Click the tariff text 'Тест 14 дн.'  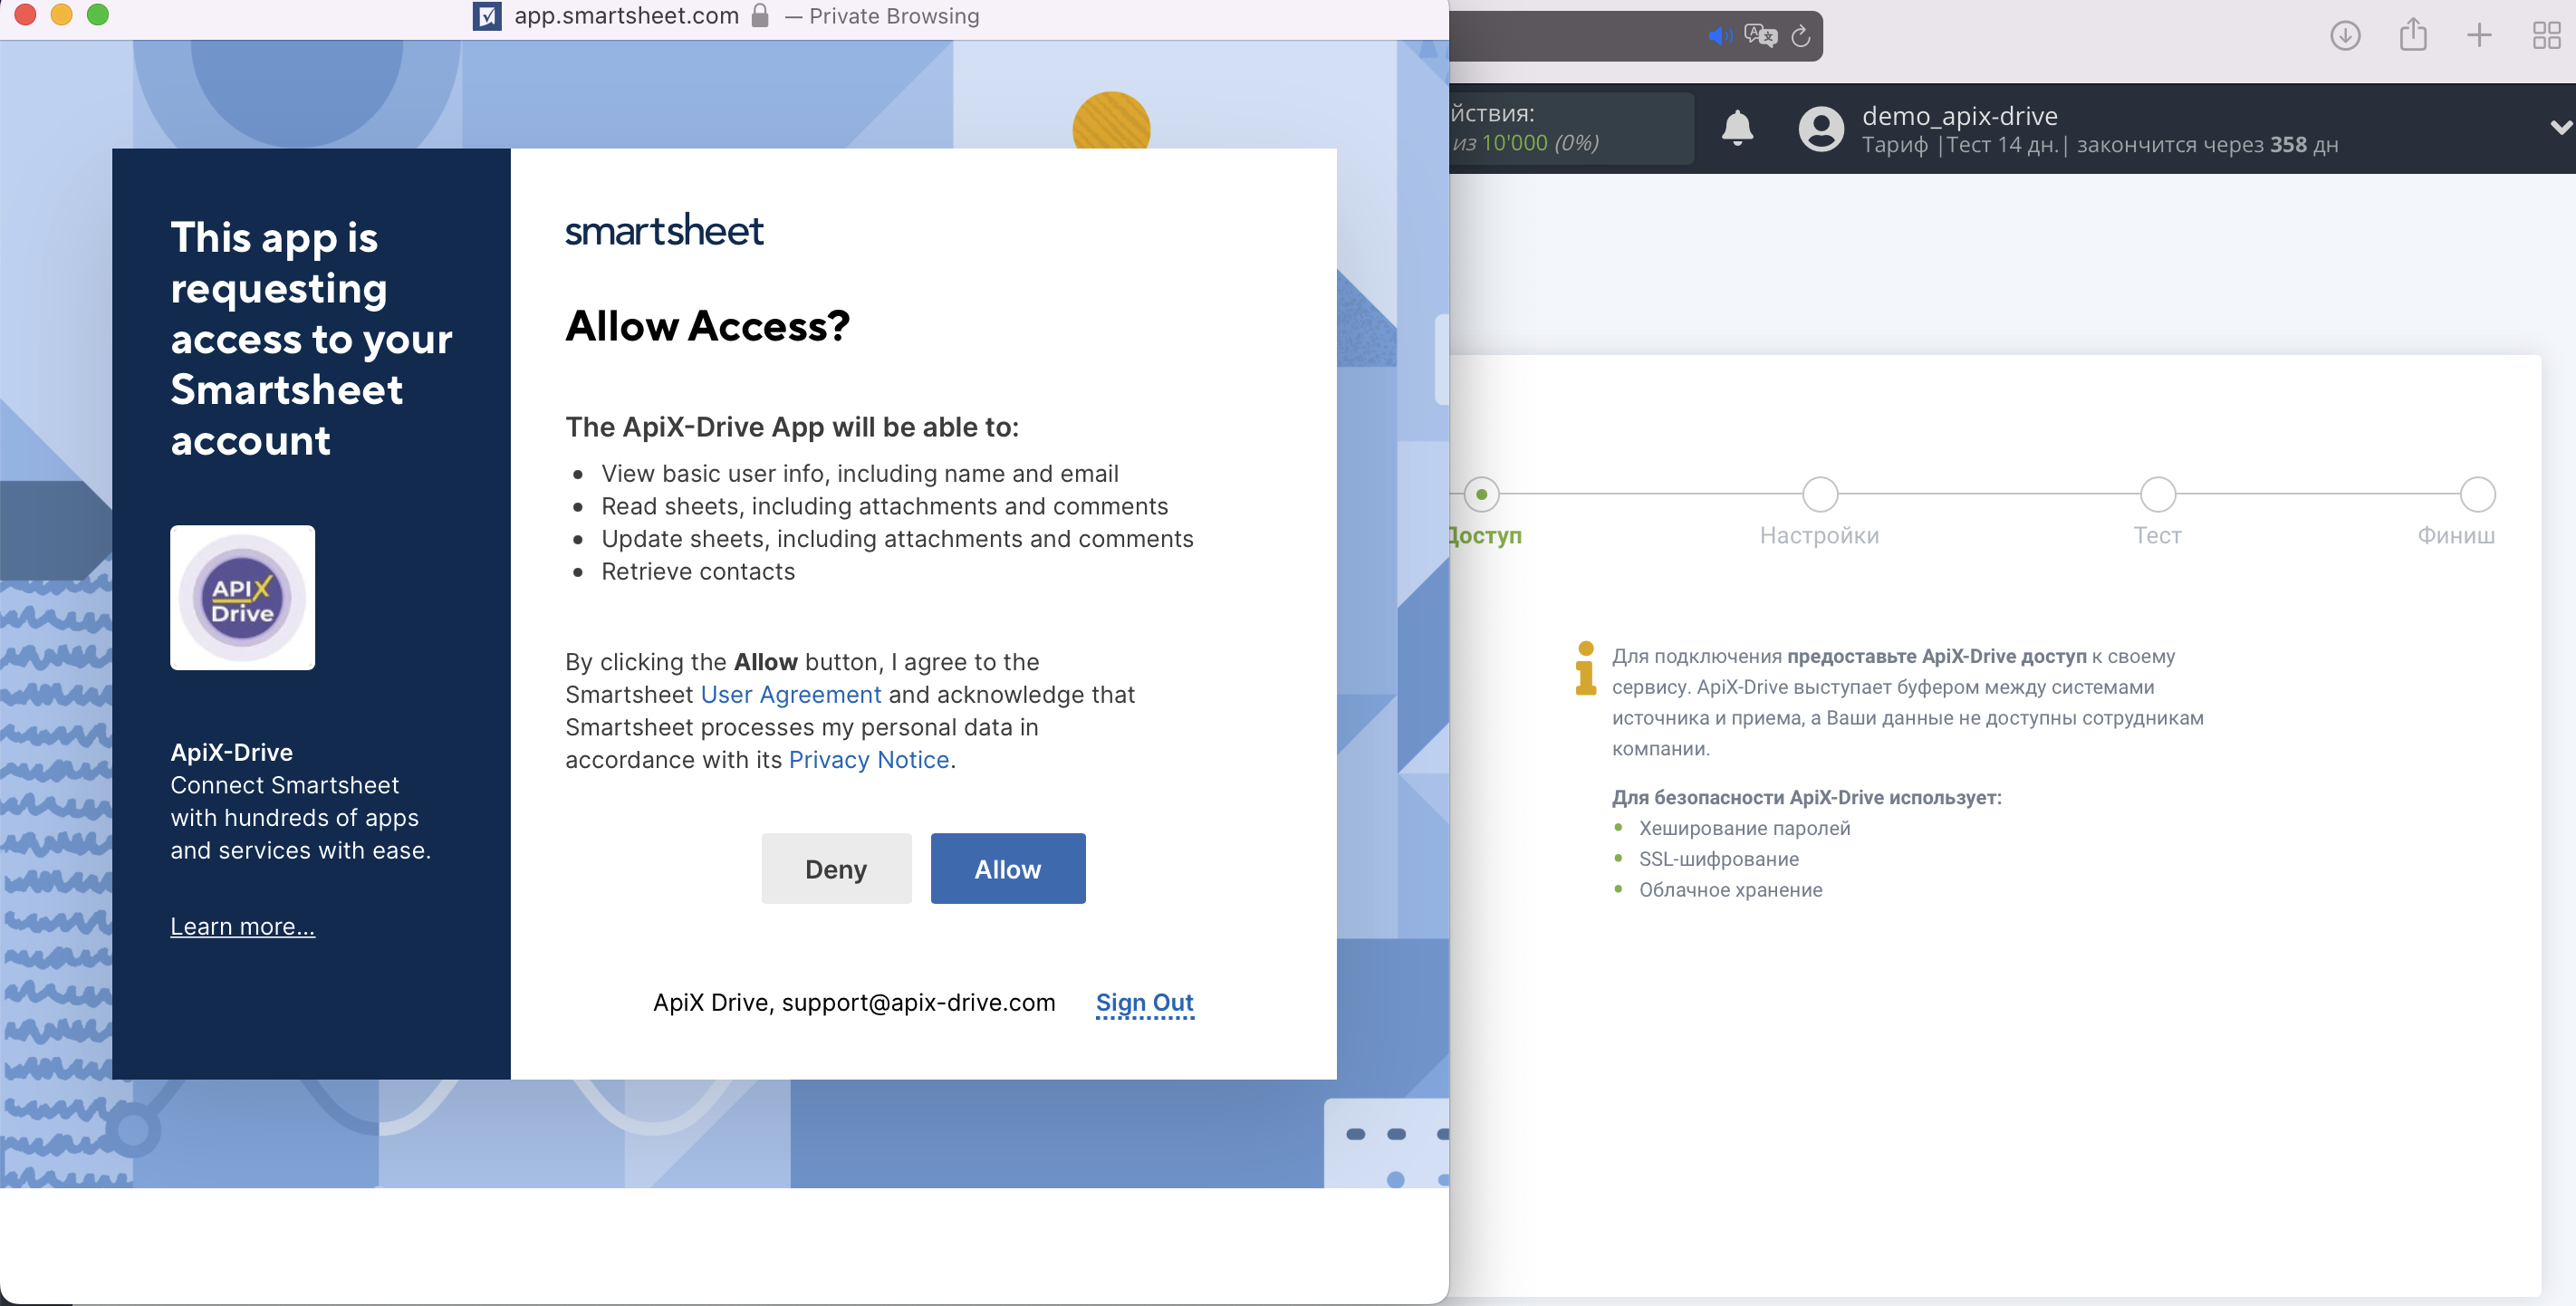(2002, 145)
